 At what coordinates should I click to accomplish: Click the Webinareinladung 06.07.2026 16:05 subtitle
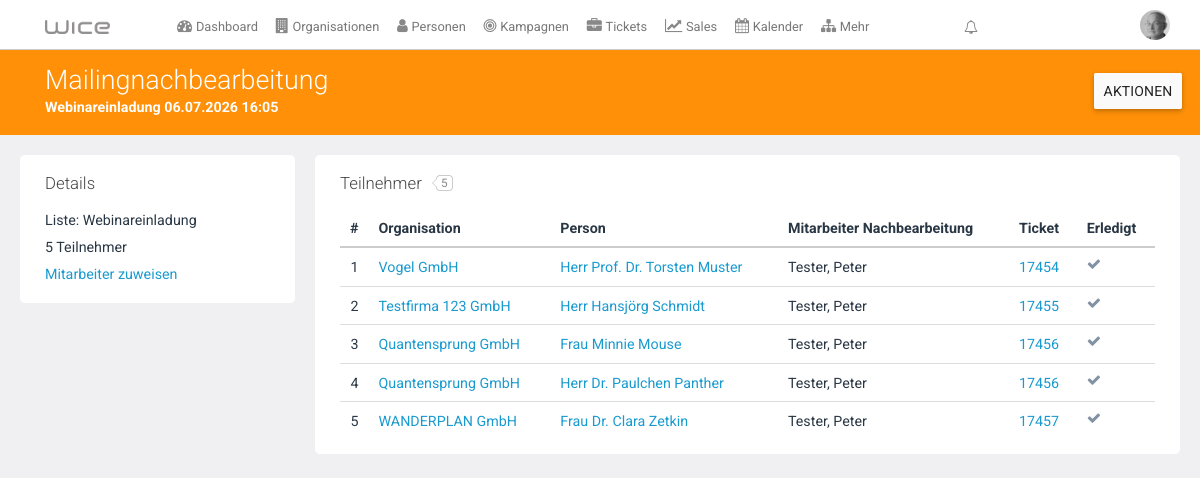point(162,106)
